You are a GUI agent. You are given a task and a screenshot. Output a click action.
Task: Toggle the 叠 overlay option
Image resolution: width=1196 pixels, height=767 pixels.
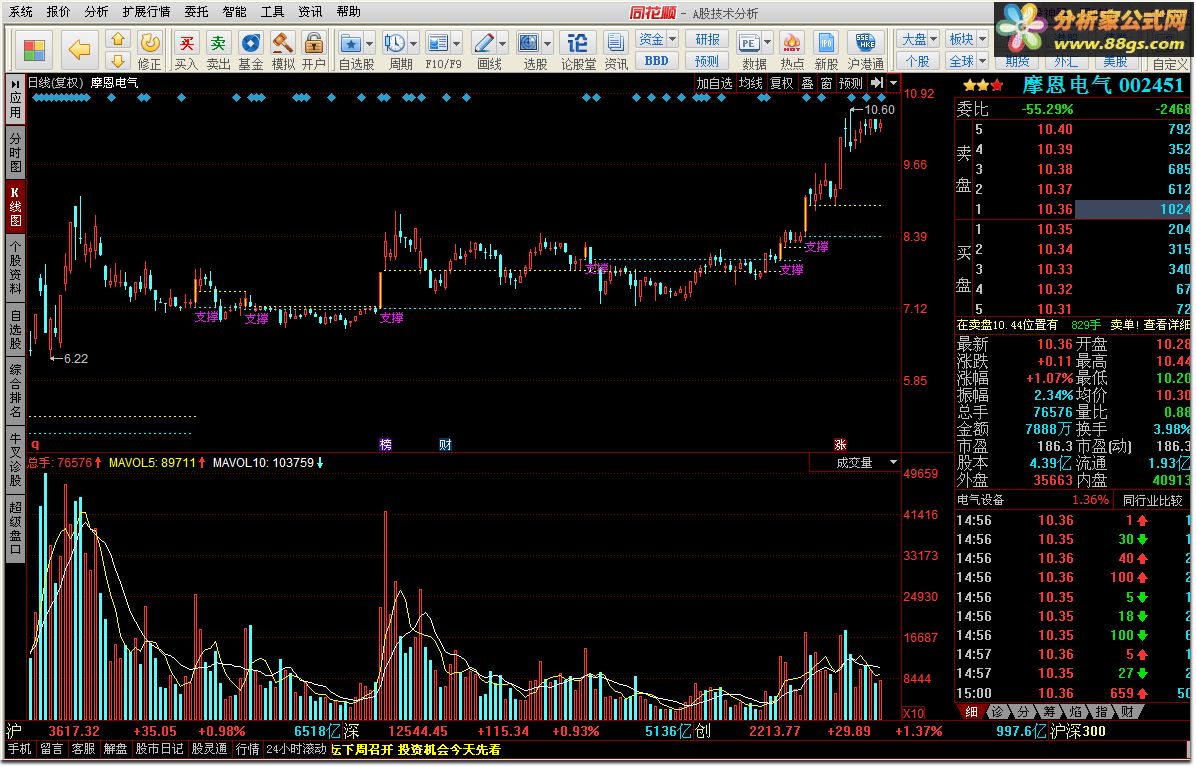807,83
